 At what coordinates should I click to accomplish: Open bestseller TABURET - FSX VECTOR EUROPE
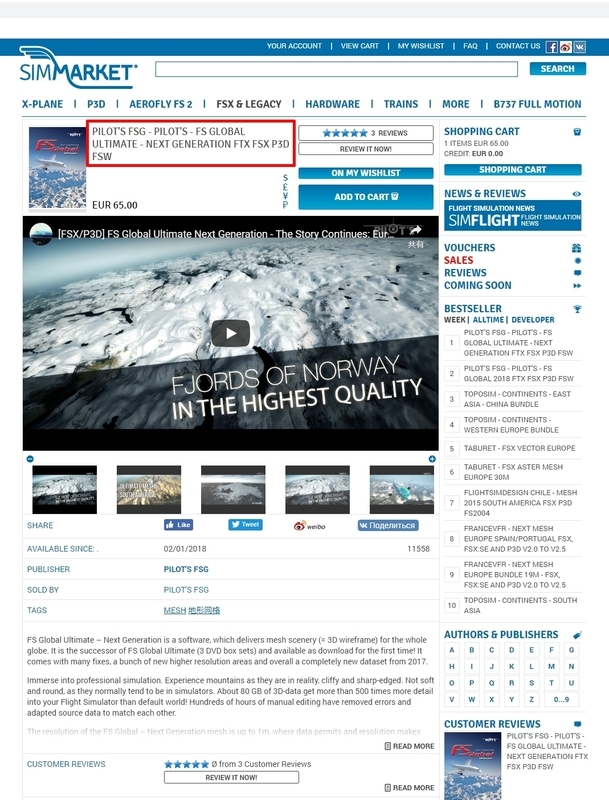519,448
